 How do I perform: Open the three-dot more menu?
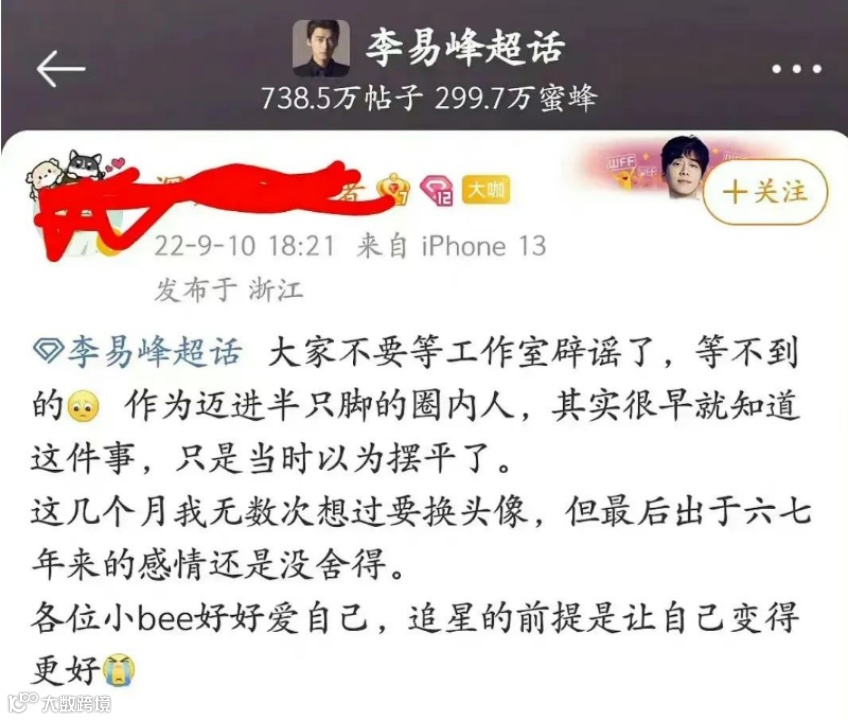click(797, 69)
